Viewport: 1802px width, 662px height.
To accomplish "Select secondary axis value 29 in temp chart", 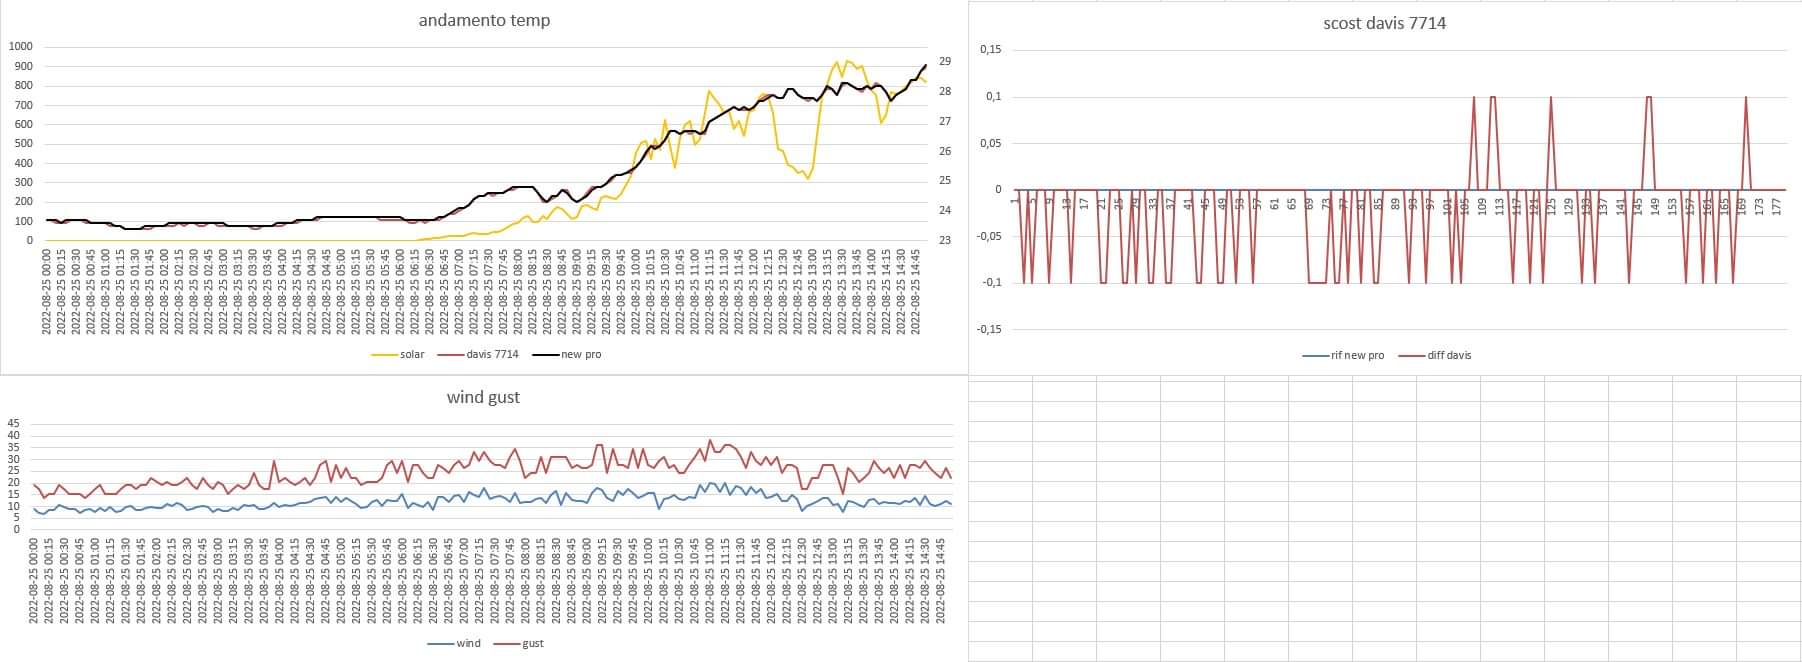I will [x=945, y=62].
